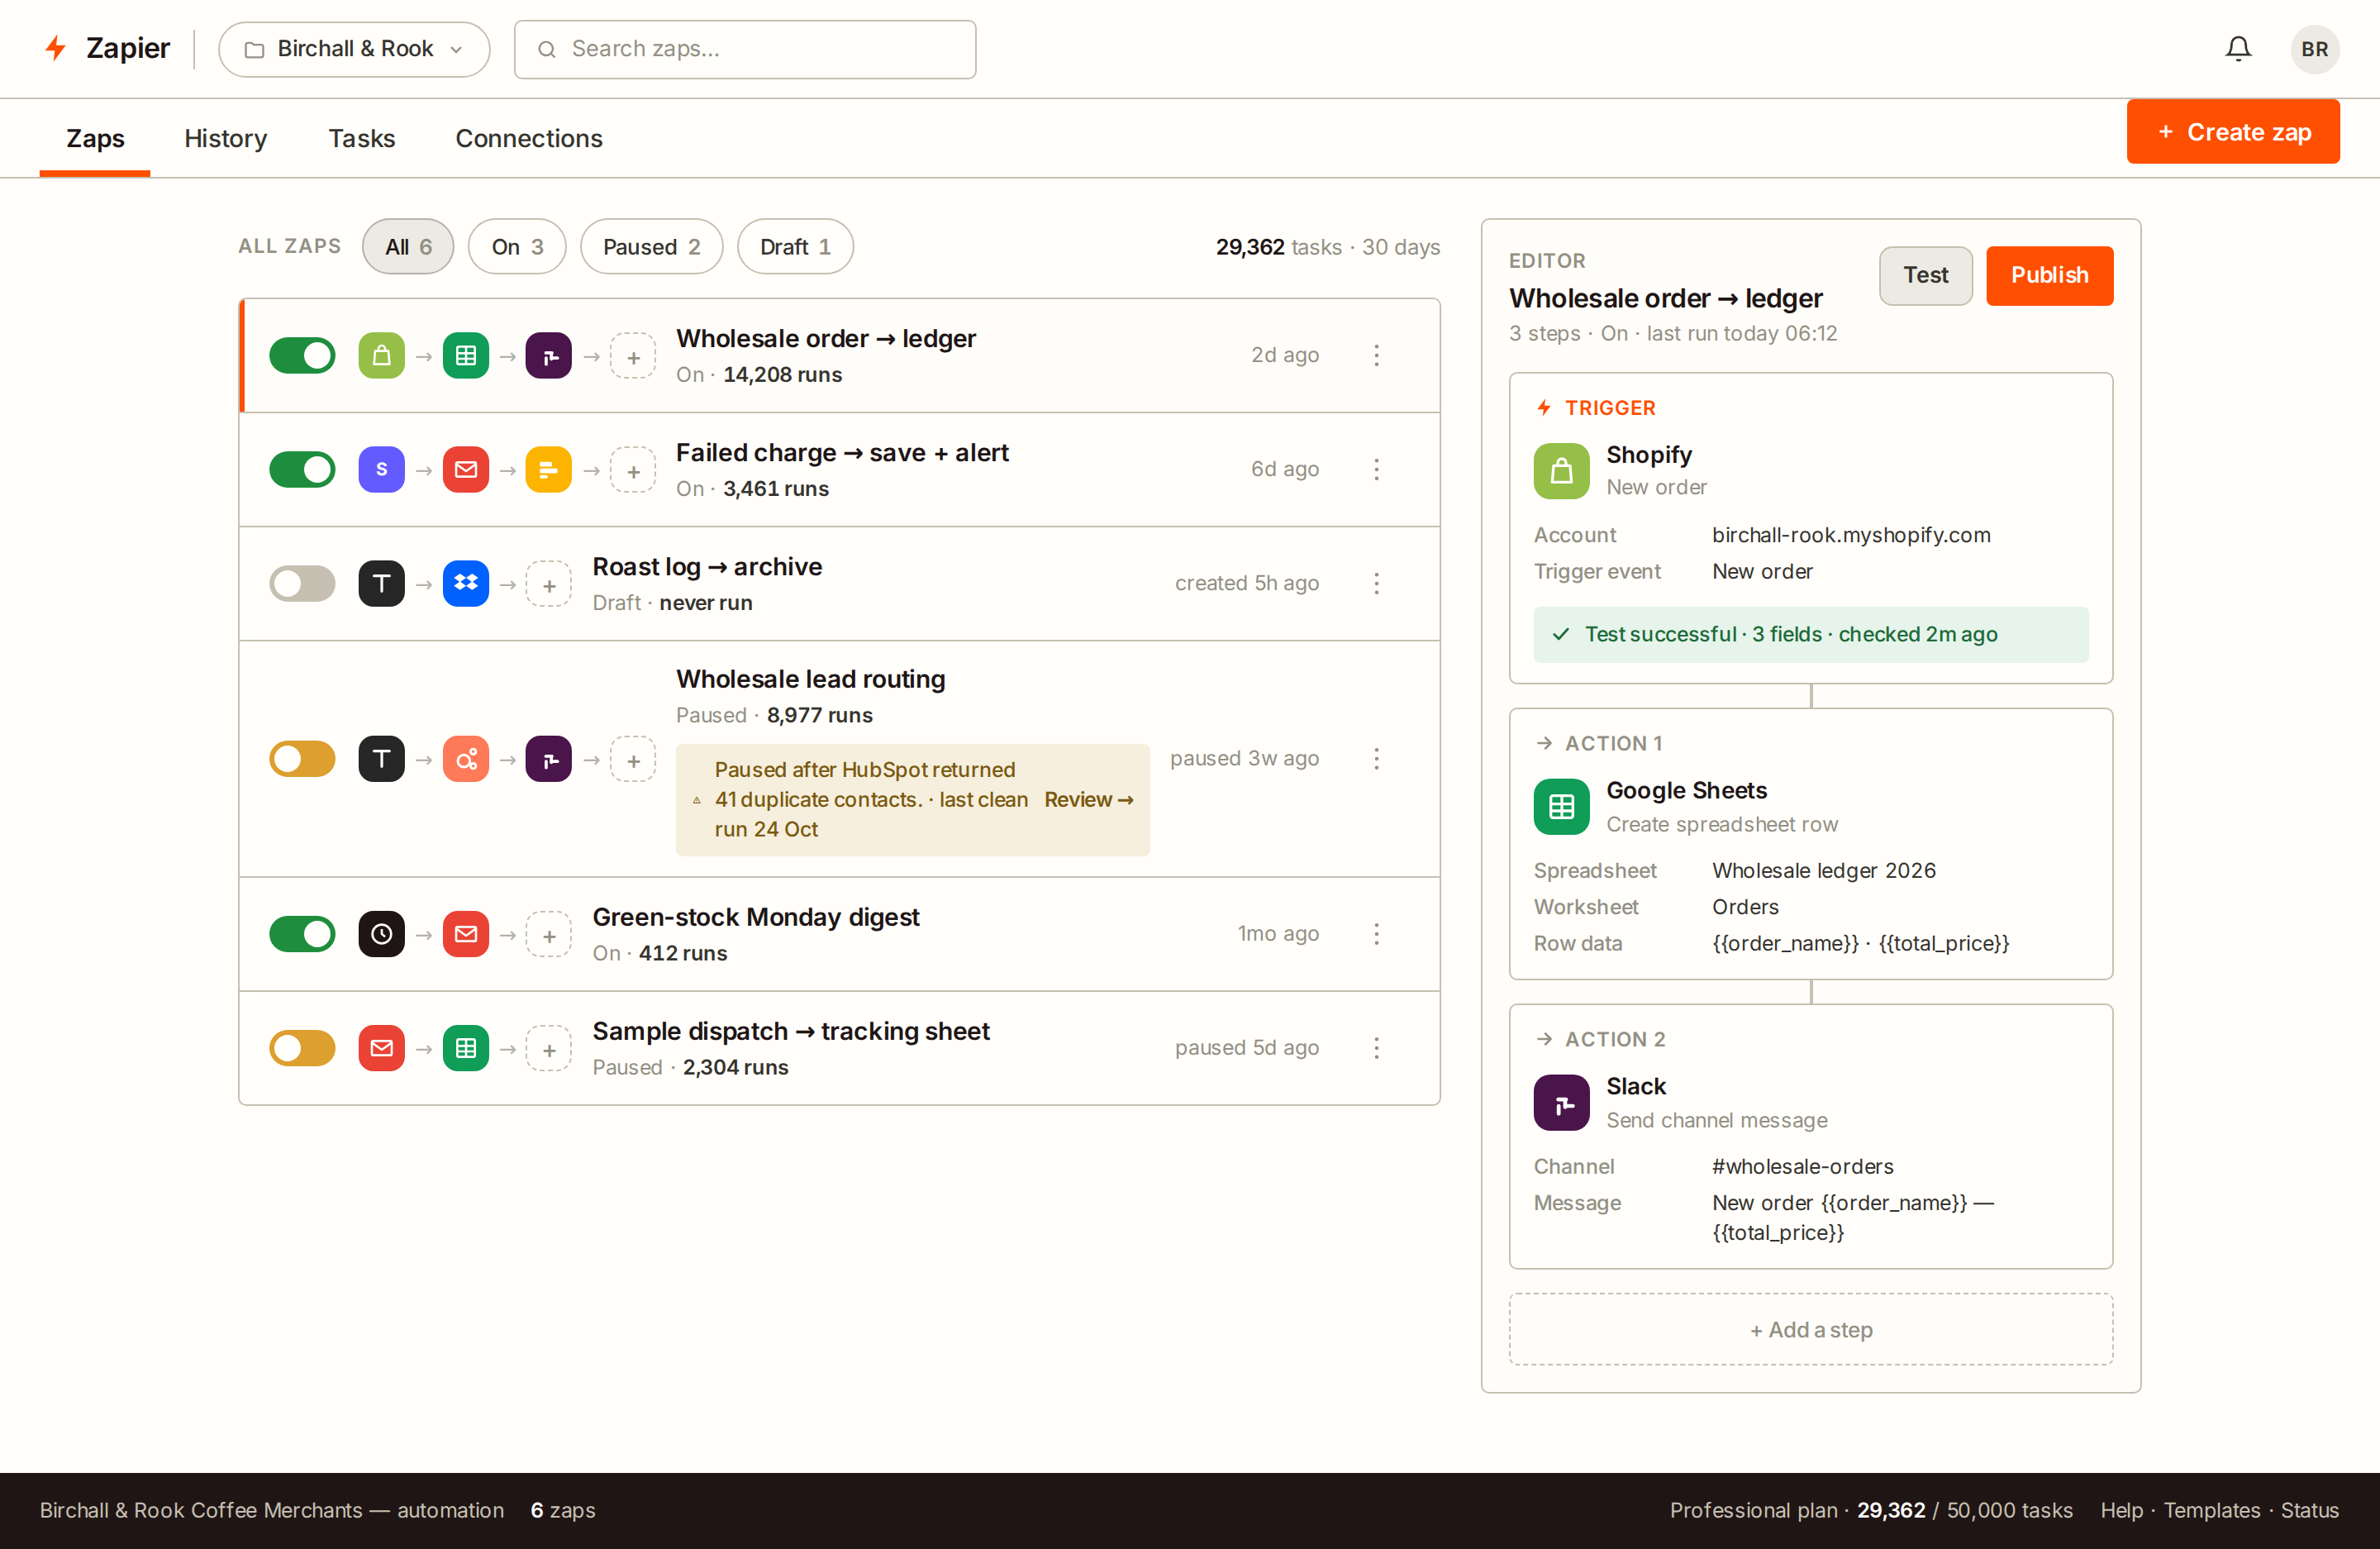Click Gmail icon in Failed charge row
This screenshot has height=1549, width=2380.
point(465,469)
